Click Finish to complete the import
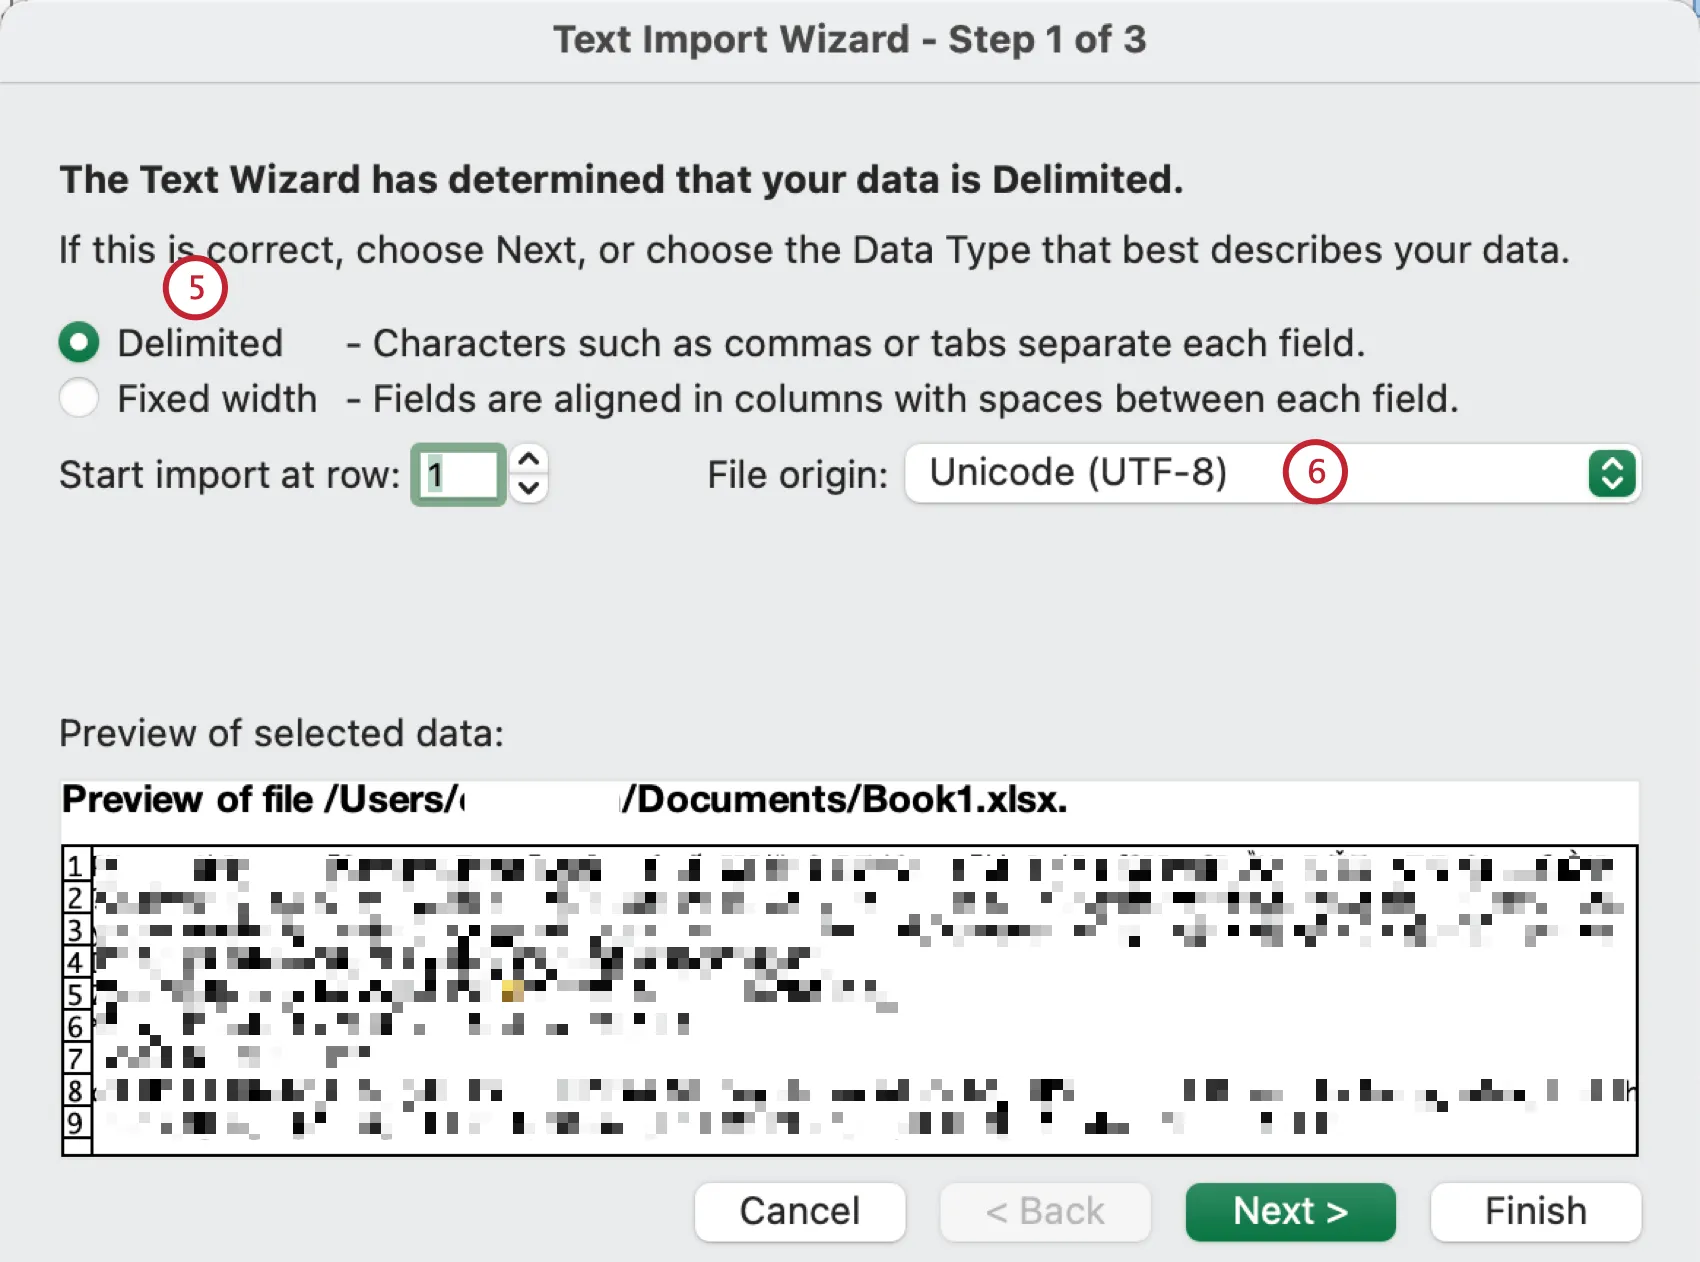 coord(1535,1211)
